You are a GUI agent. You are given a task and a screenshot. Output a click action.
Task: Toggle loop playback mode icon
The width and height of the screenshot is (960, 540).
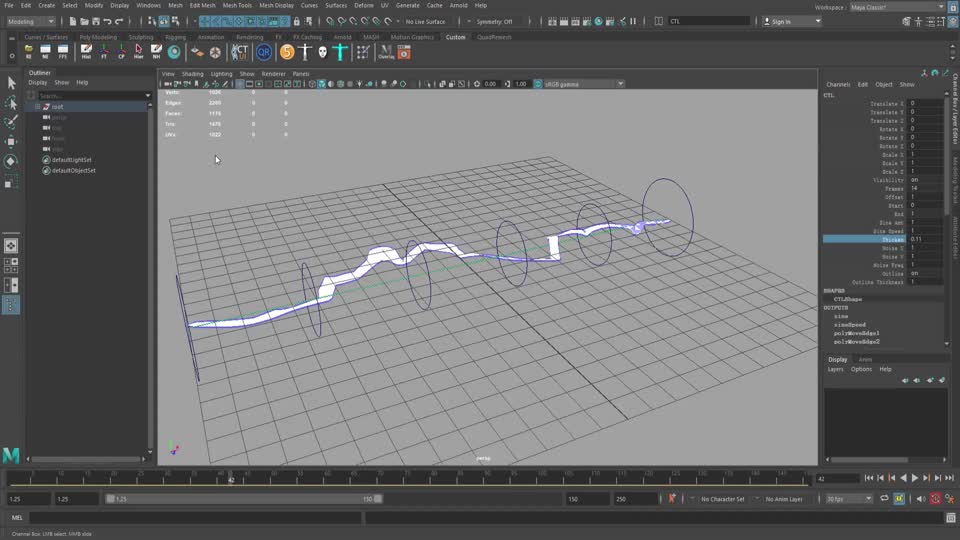coord(883,498)
